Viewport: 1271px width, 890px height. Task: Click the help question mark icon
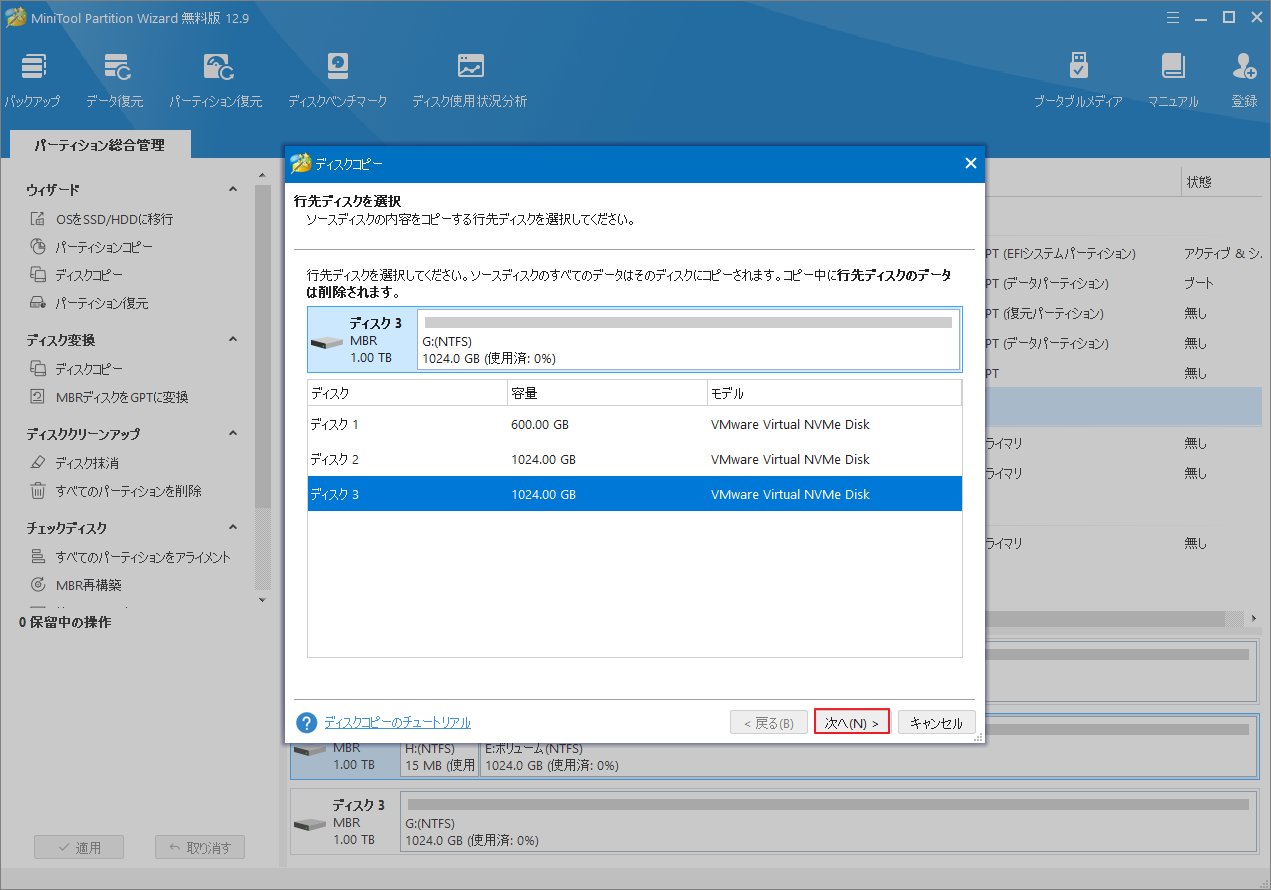pos(307,722)
